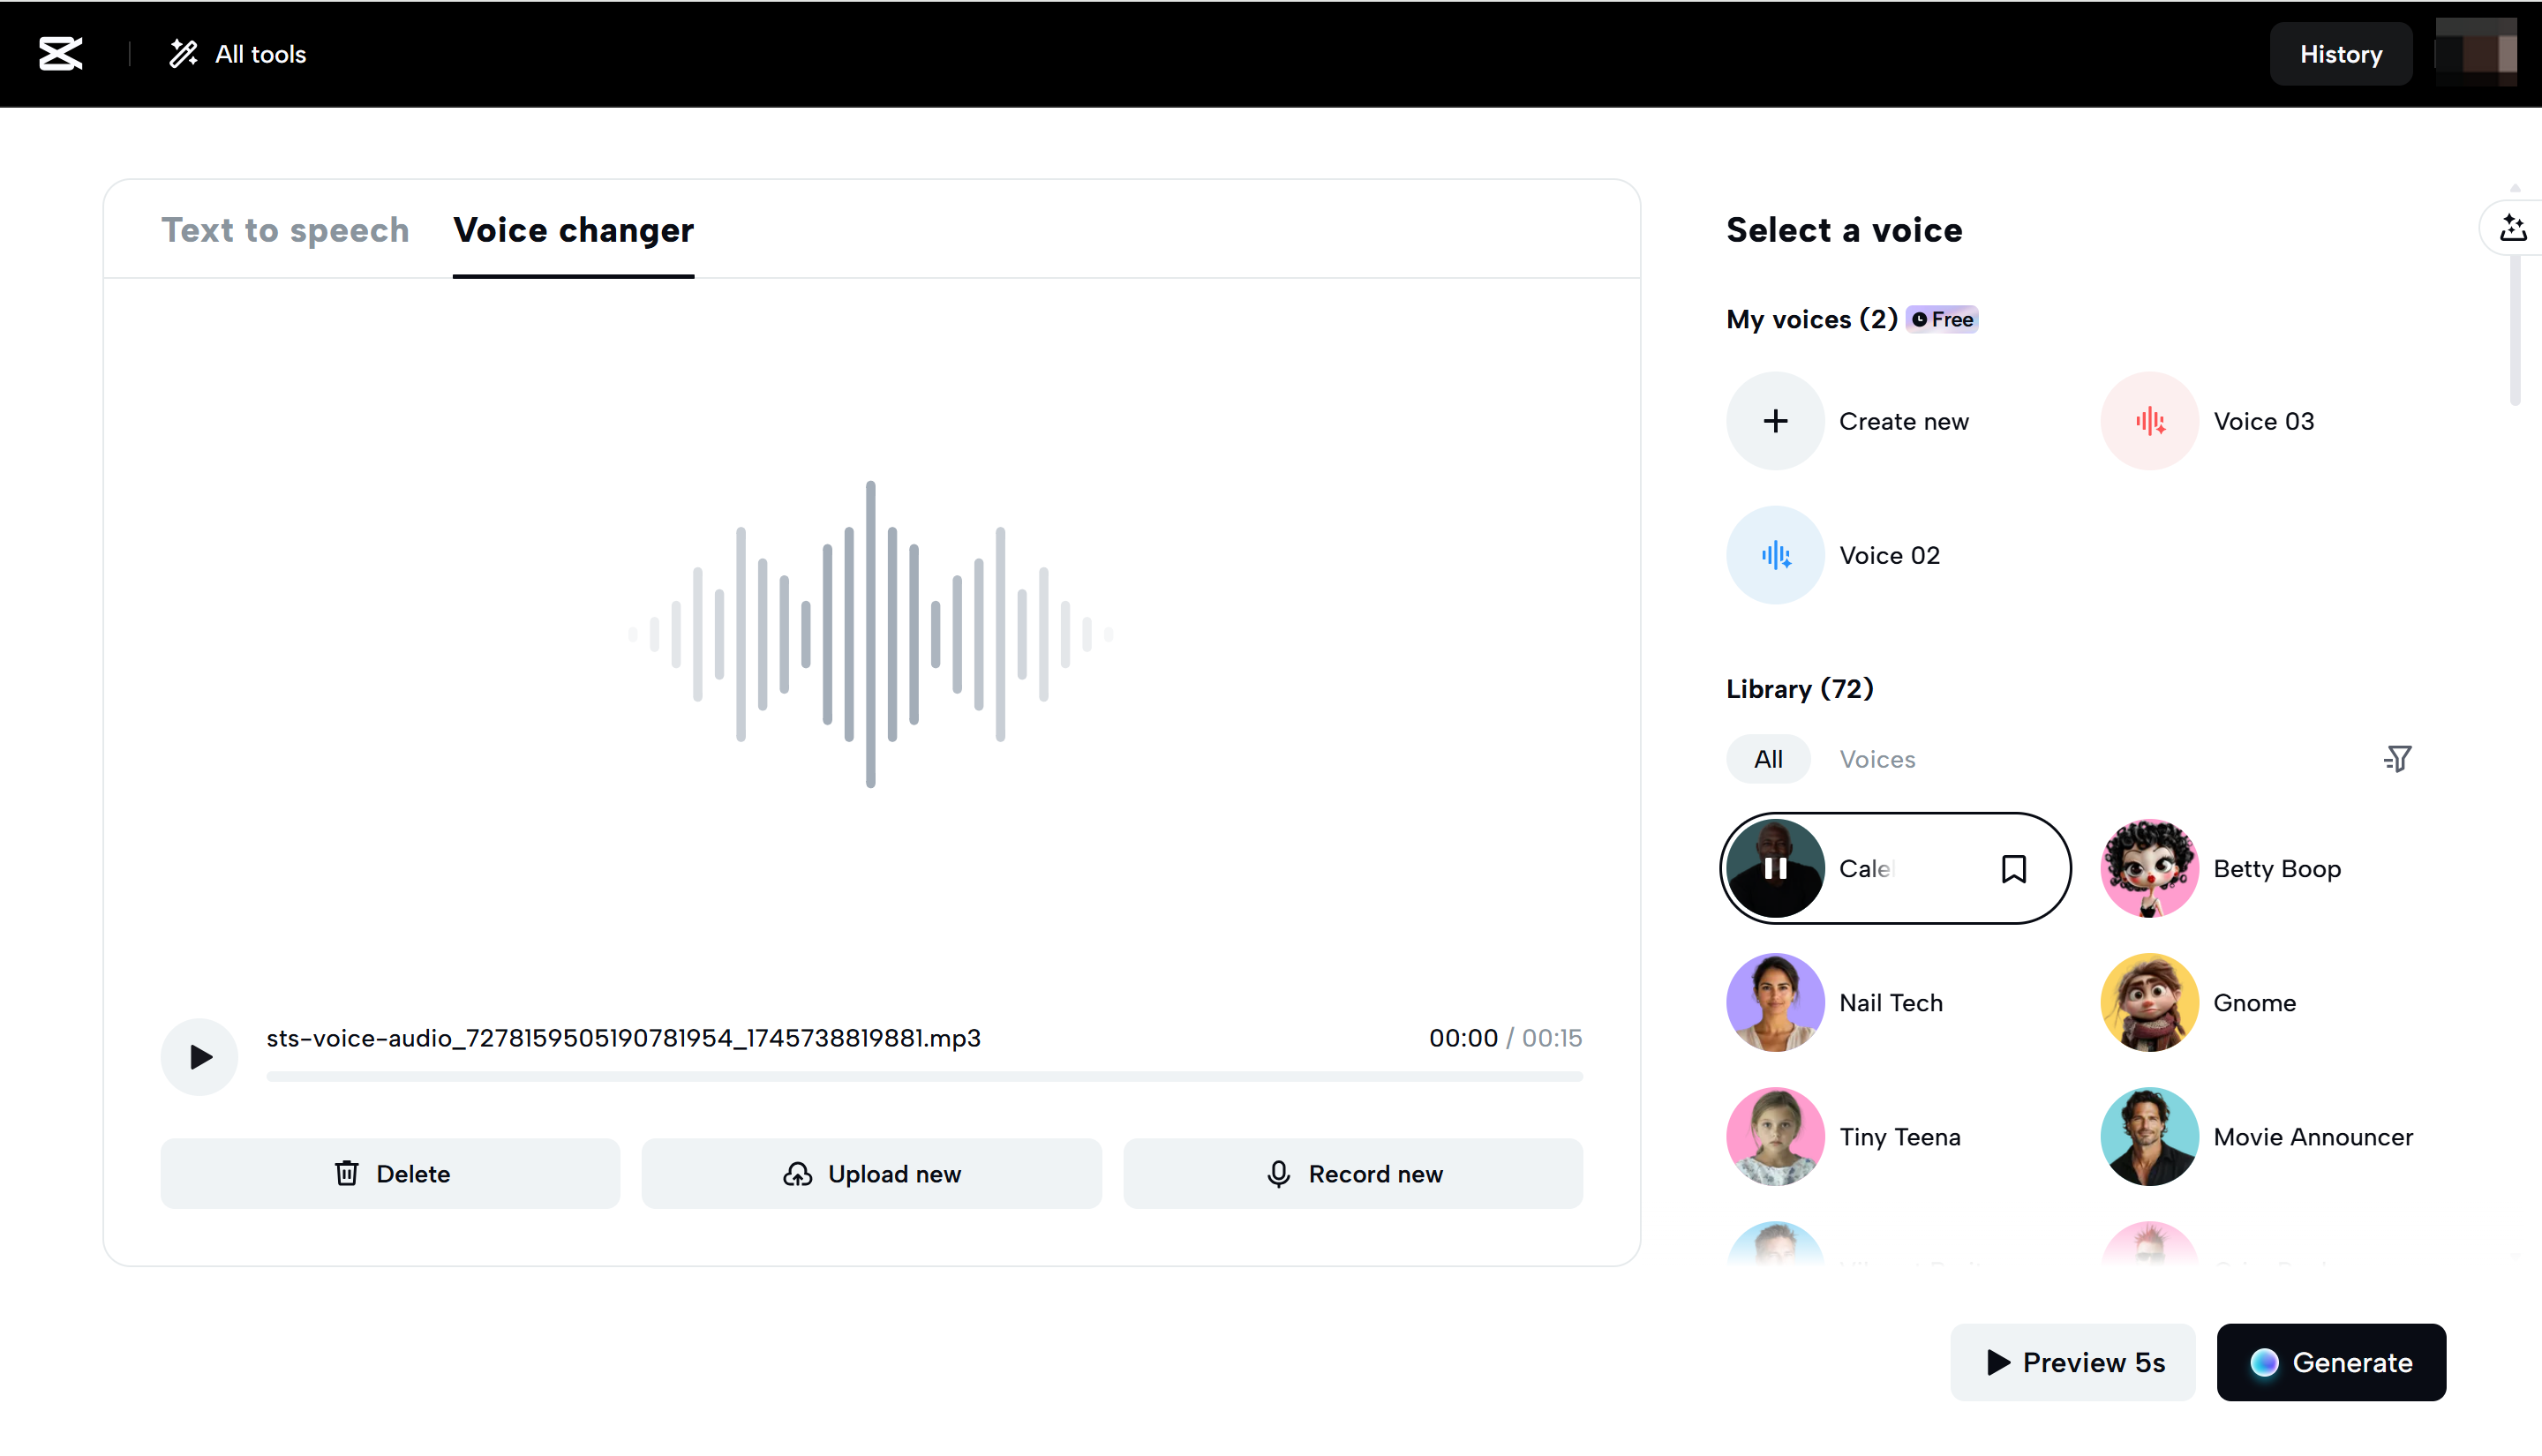Click the Create new voice plus icon
Screen dimensions: 2542x1456
1775,421
